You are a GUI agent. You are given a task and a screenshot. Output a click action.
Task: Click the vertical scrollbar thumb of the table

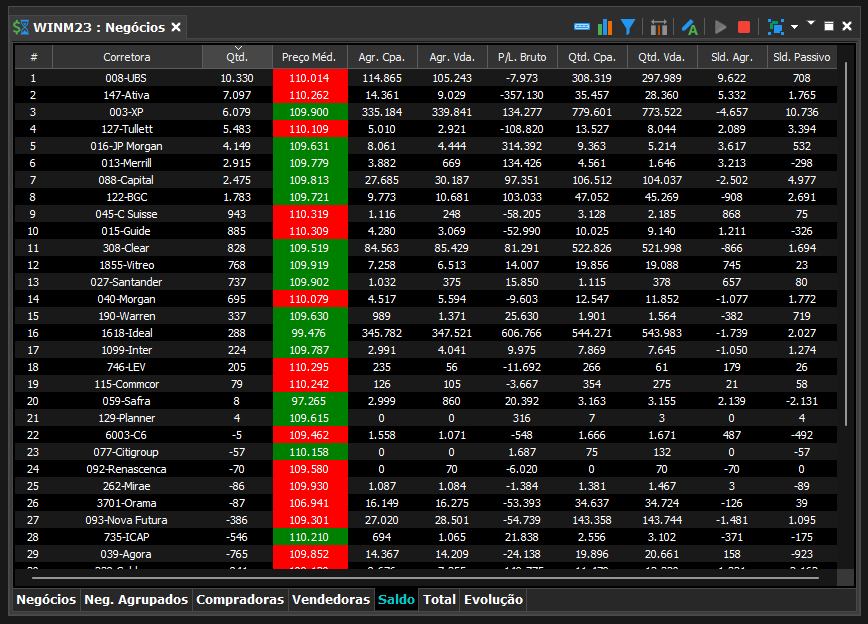click(846, 244)
